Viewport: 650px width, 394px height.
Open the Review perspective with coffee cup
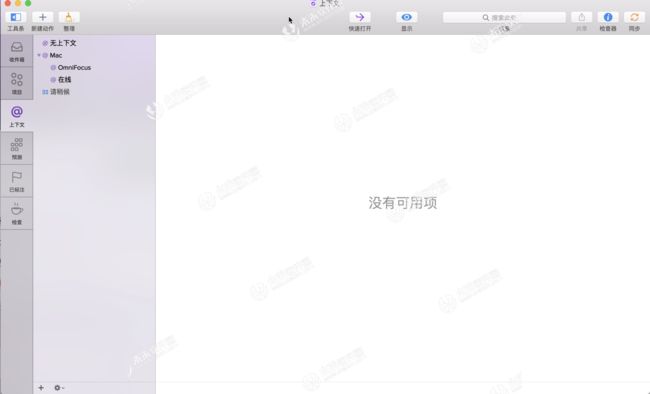[17, 214]
